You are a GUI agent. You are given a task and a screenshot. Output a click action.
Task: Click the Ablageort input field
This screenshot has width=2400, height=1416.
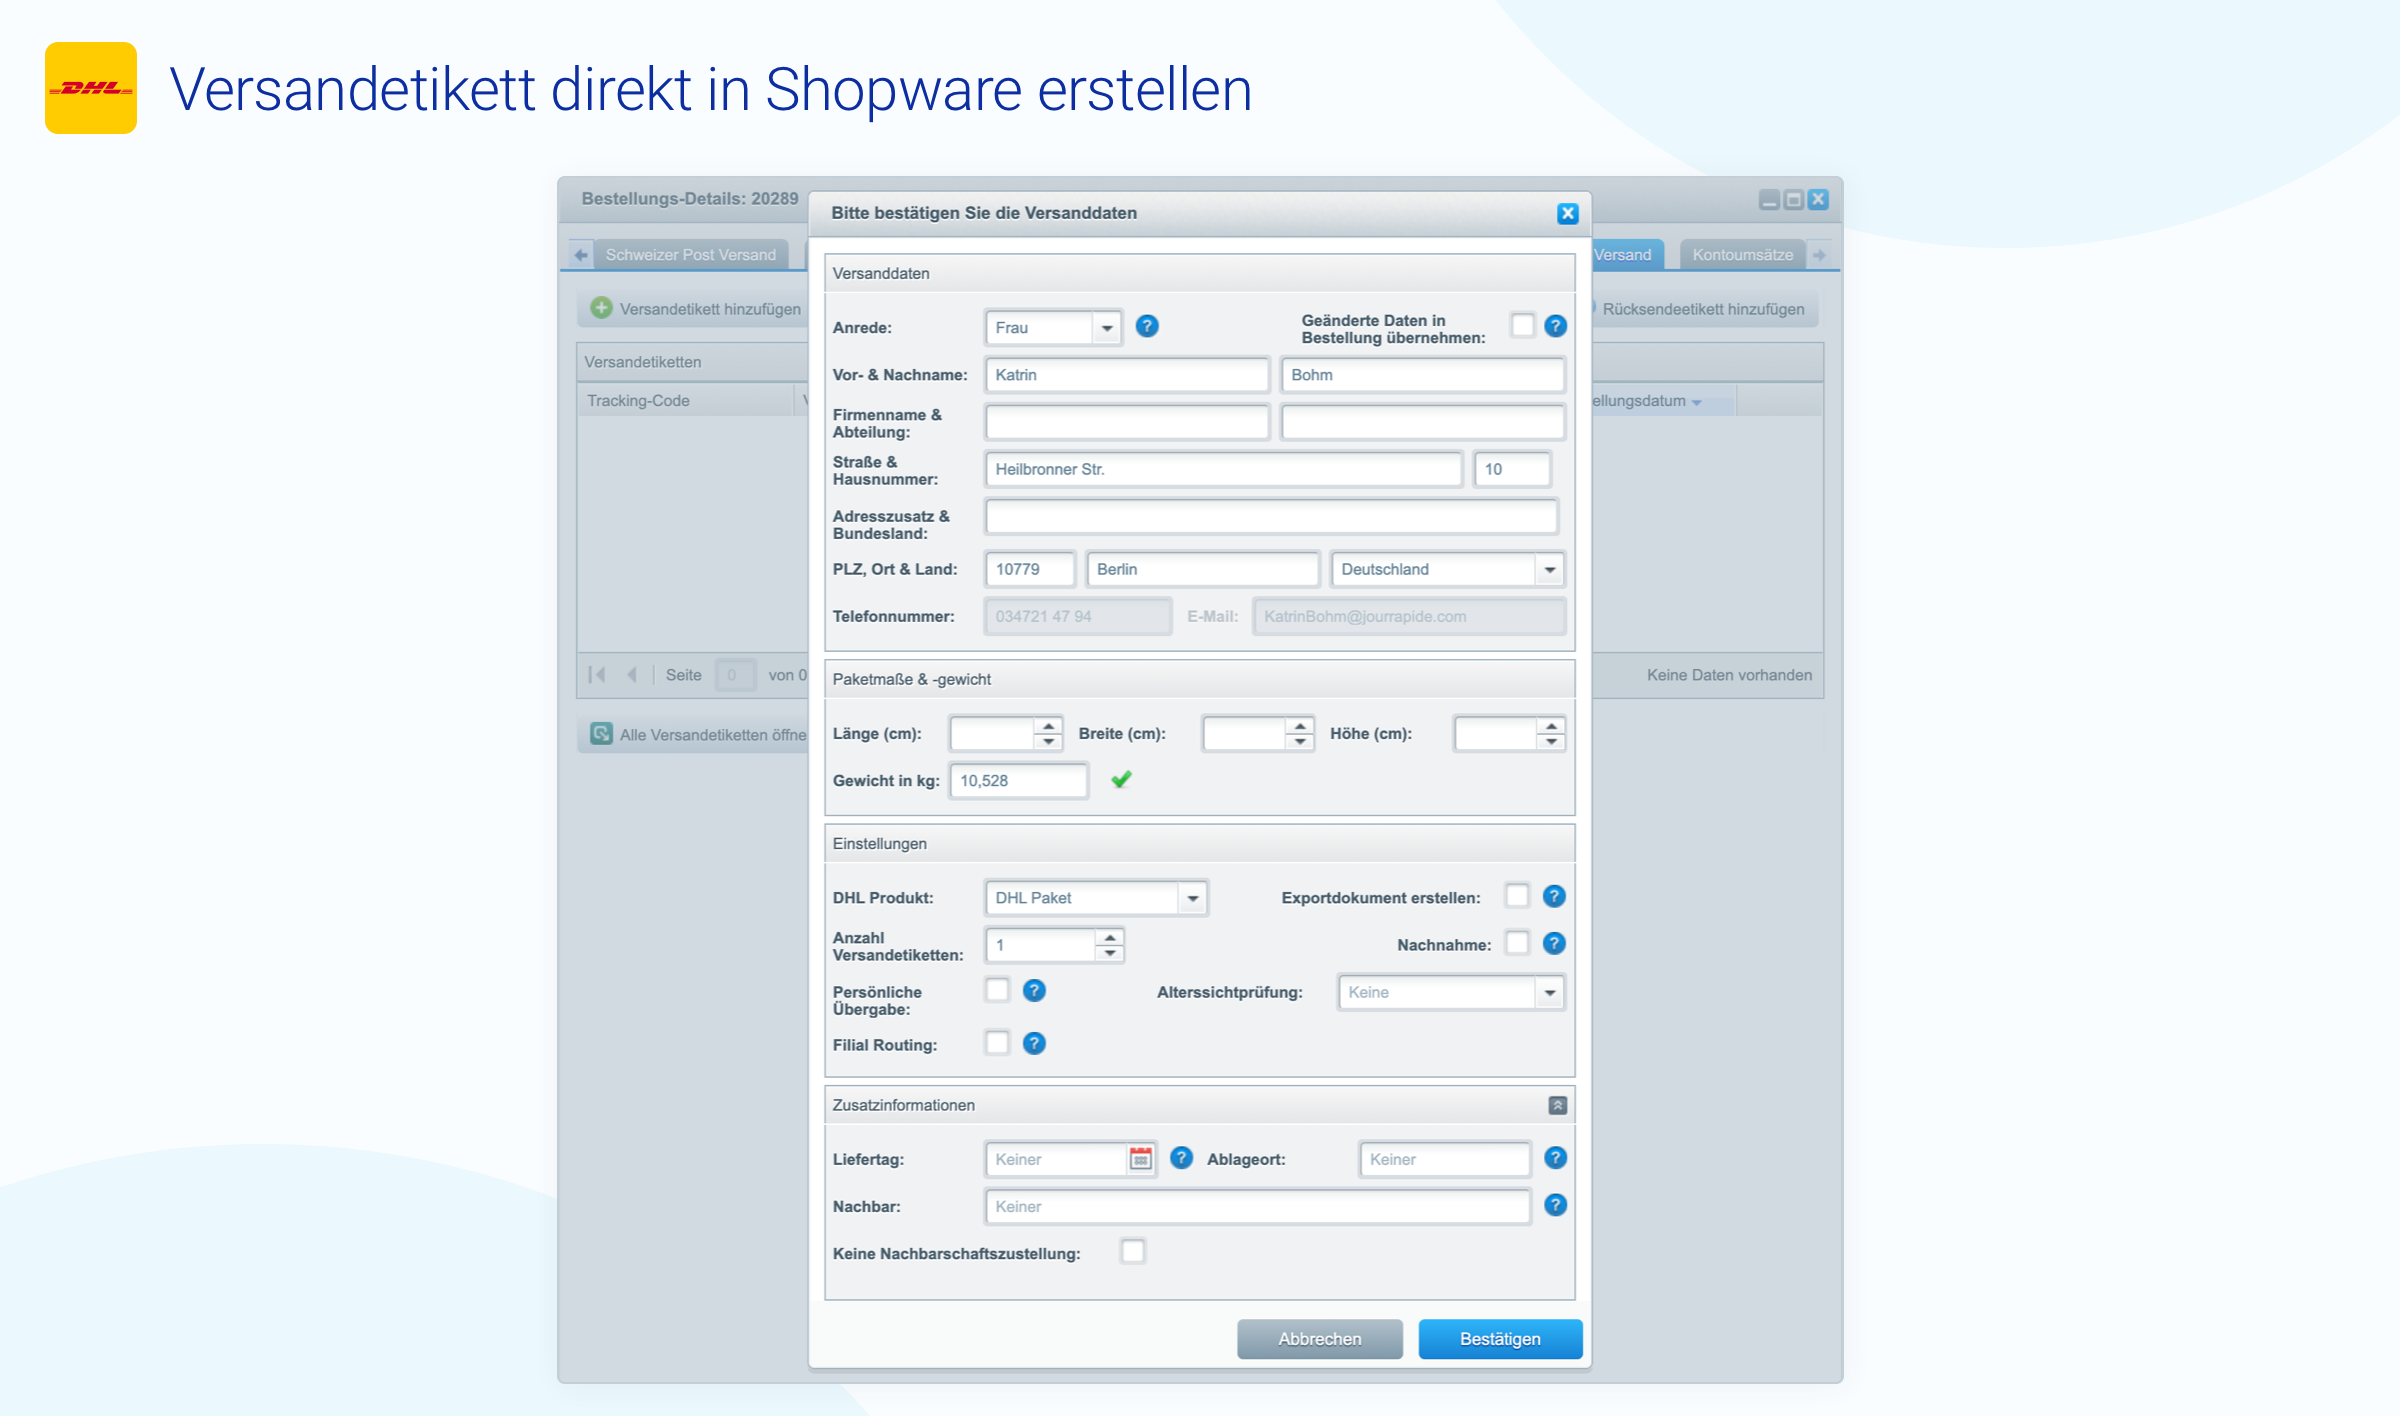pyautogui.click(x=1445, y=1159)
